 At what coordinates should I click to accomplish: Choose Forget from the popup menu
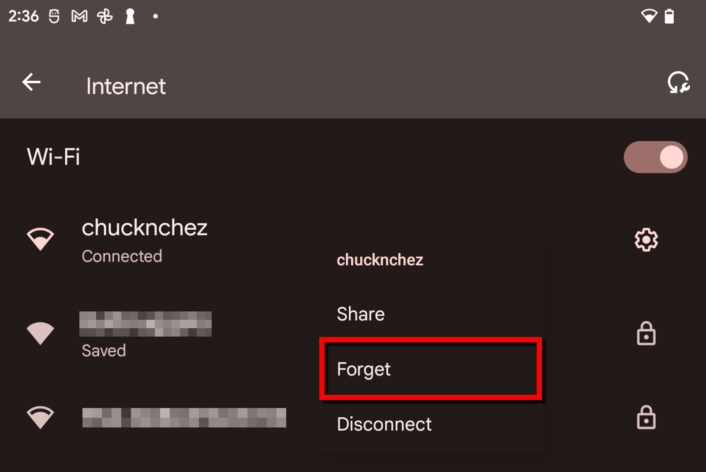point(364,369)
